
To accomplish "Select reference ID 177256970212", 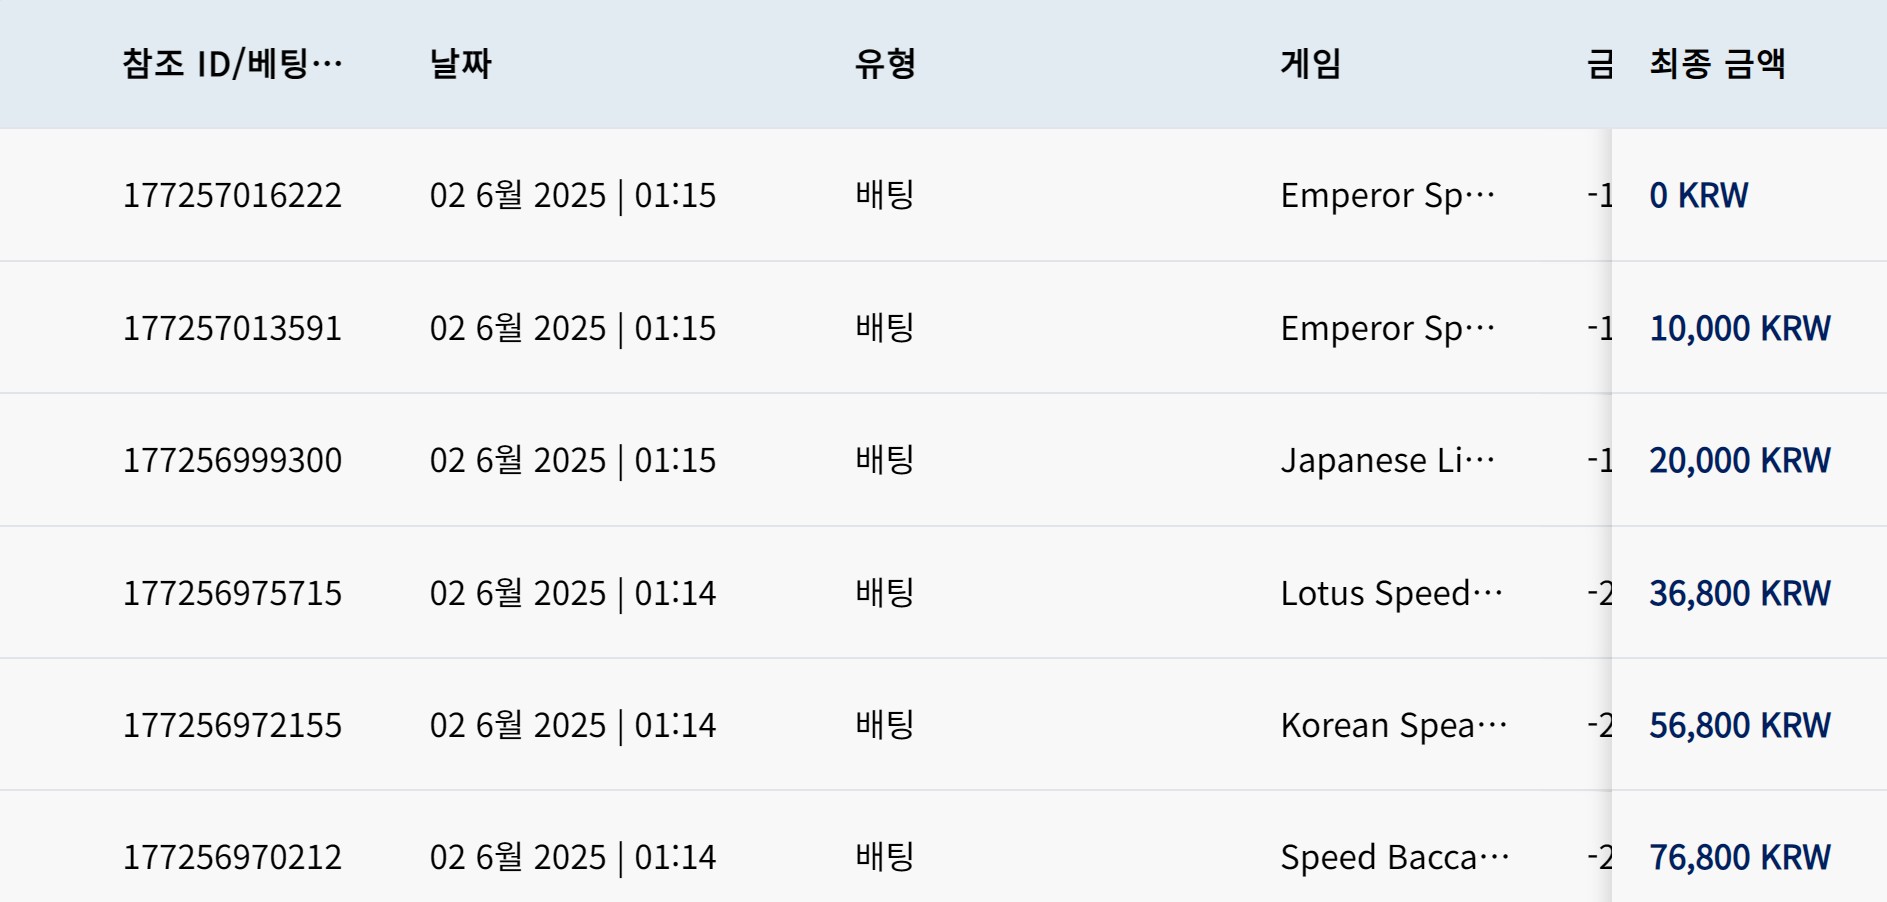I will pos(232,857).
